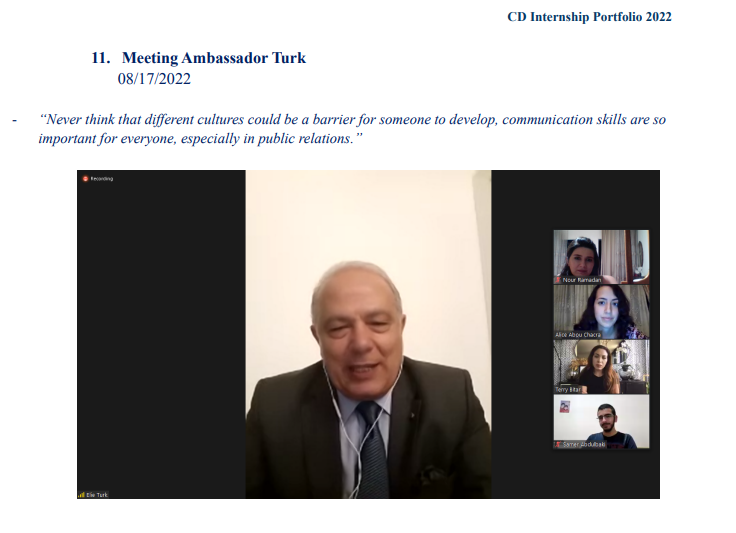
Task: Click the red Recording indicator icon
Action: [x=85, y=179]
